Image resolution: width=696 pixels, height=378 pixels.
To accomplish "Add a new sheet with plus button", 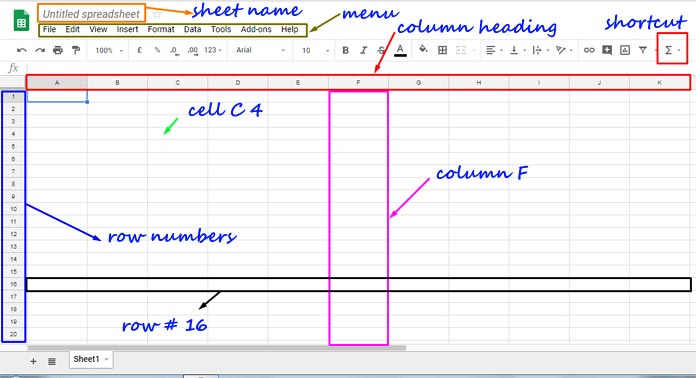I will click(33, 361).
